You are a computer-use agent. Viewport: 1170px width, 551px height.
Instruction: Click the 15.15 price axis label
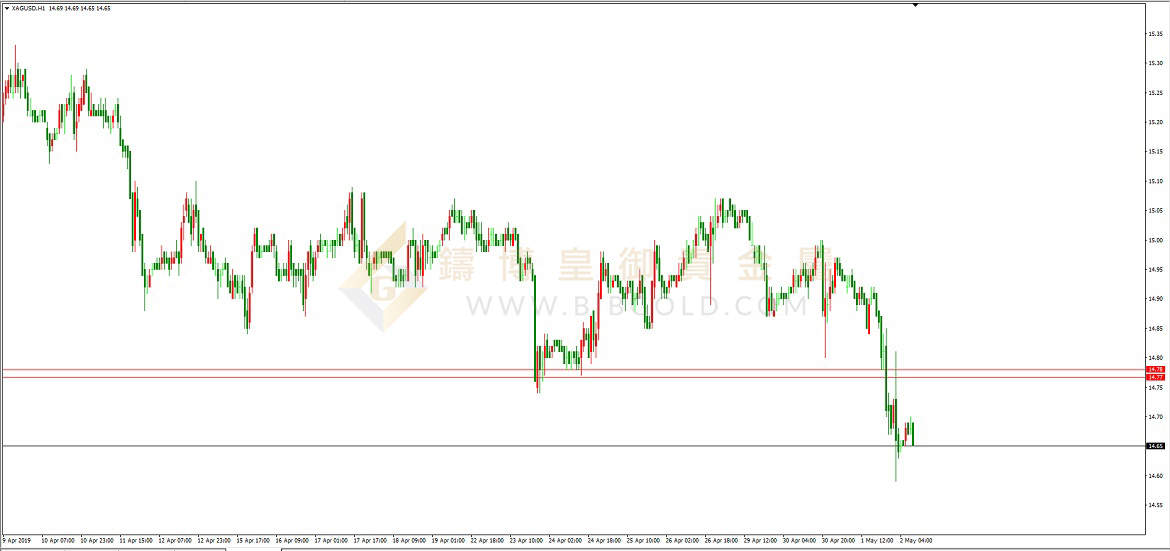pyautogui.click(x=1156, y=152)
